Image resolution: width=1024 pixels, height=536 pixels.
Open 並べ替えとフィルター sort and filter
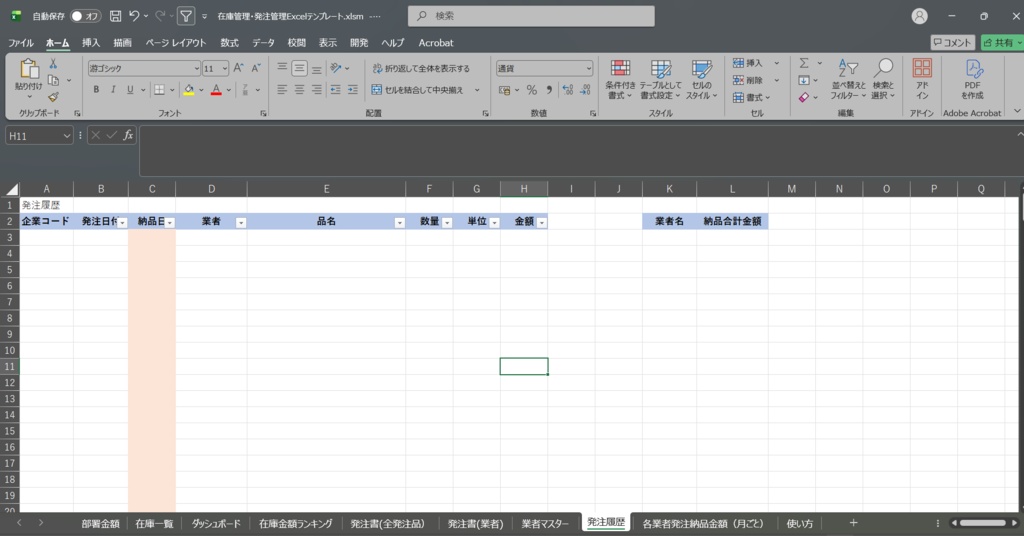pos(848,80)
